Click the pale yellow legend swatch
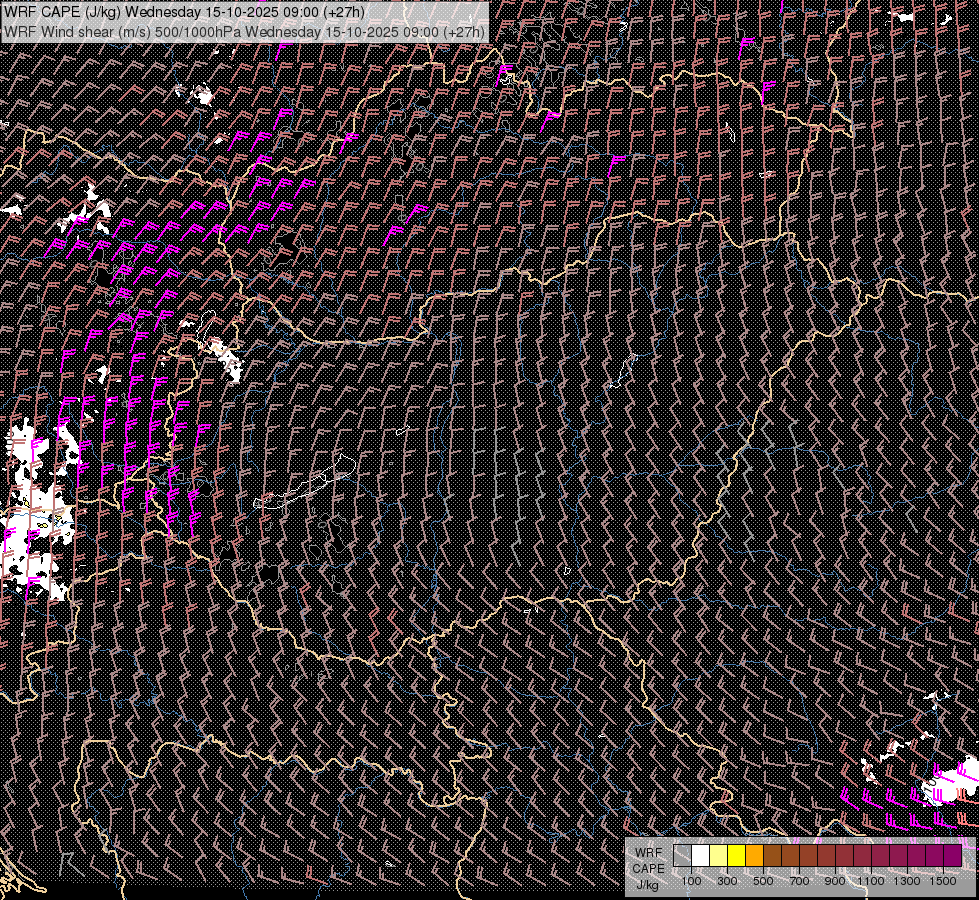Screen dimensions: 979x900 tap(719, 856)
